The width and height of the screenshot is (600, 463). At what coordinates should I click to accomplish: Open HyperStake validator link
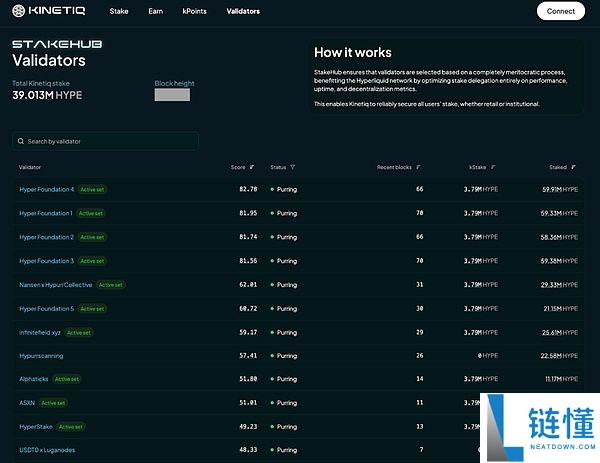tap(36, 427)
